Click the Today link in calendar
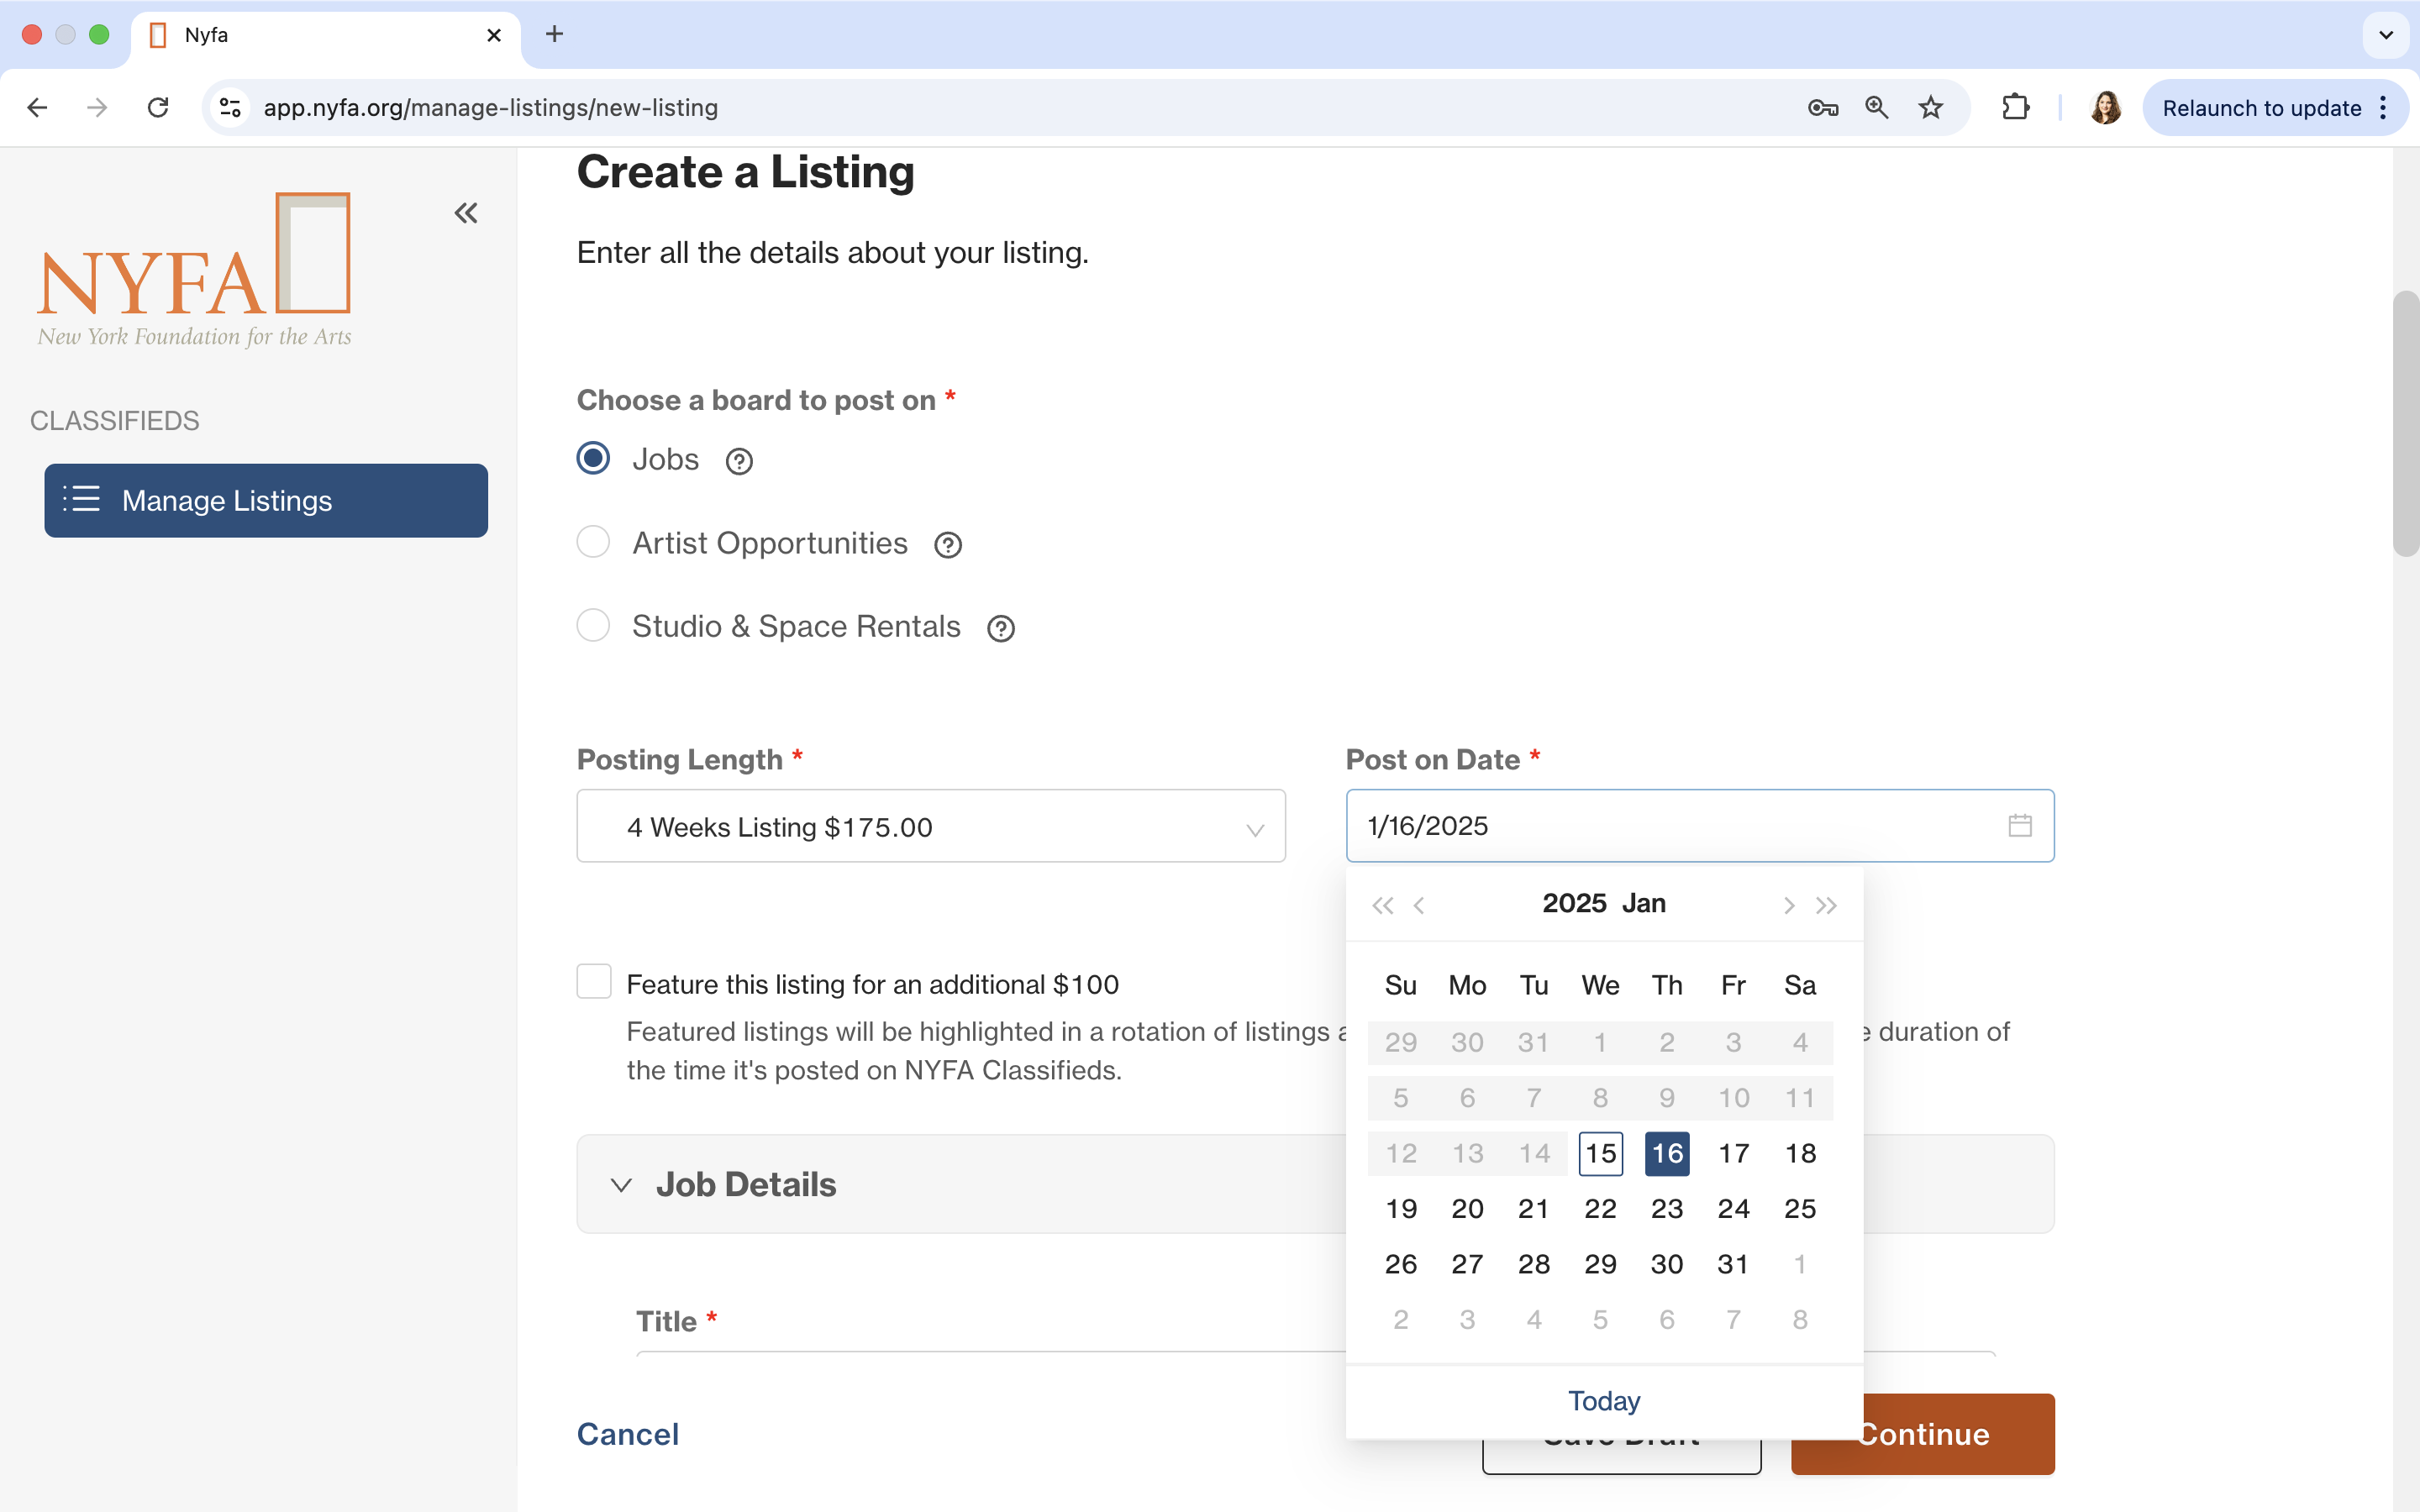 click(1604, 1400)
